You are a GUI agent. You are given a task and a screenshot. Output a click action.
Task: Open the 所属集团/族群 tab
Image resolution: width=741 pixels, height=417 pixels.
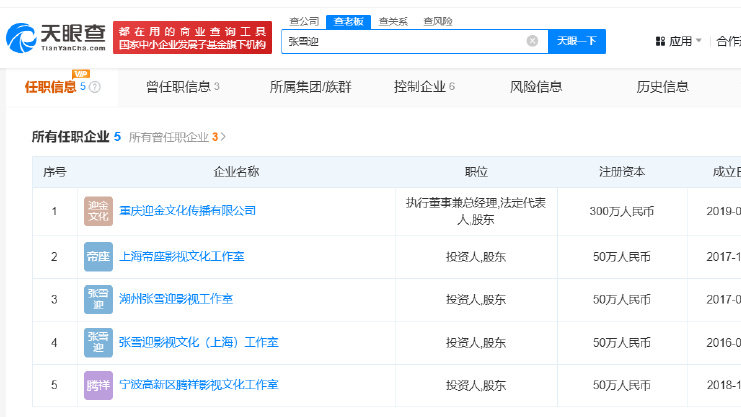tap(310, 87)
